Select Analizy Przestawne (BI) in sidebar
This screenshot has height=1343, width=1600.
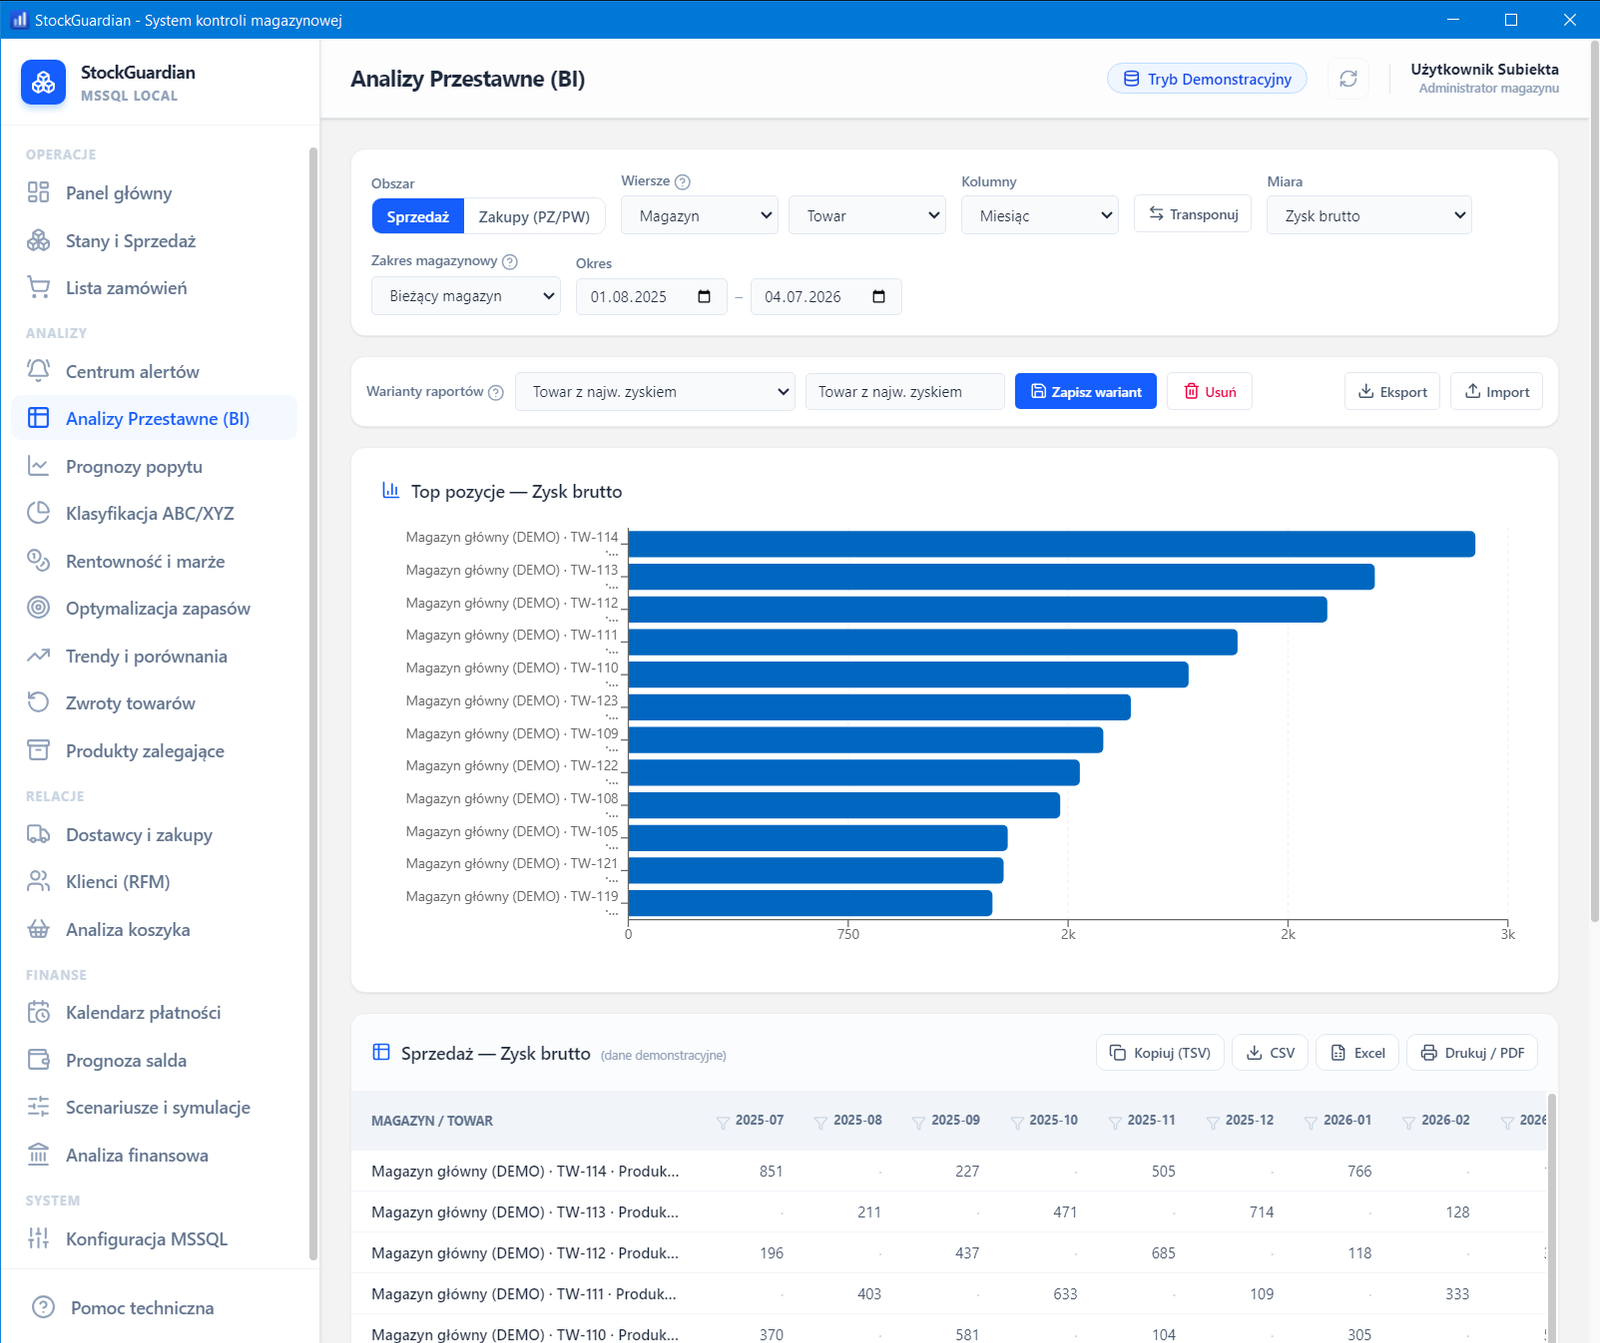tap(155, 419)
